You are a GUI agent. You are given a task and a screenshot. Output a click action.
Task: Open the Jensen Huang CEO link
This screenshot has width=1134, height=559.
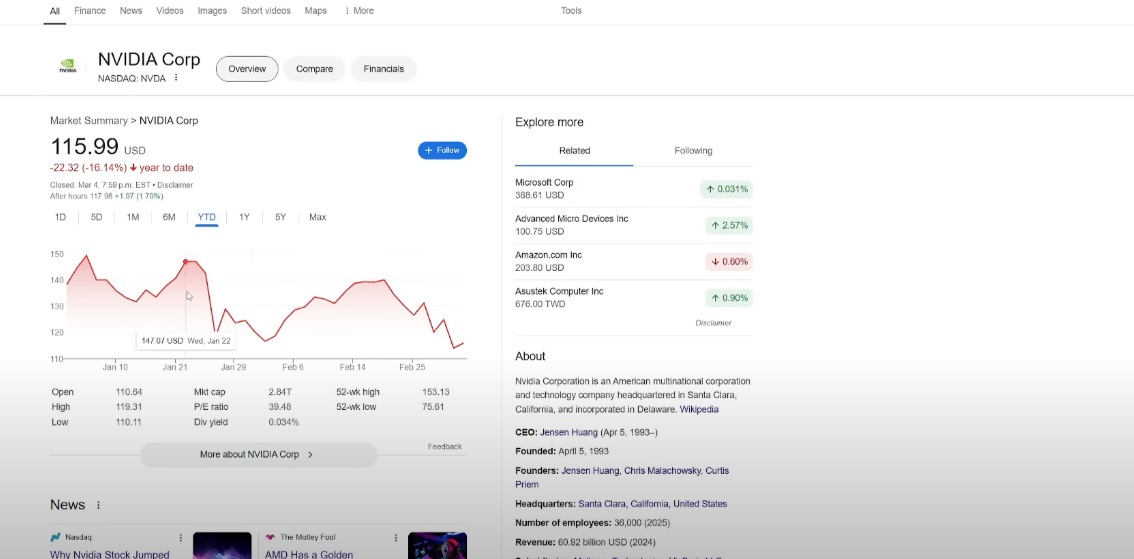pos(568,432)
